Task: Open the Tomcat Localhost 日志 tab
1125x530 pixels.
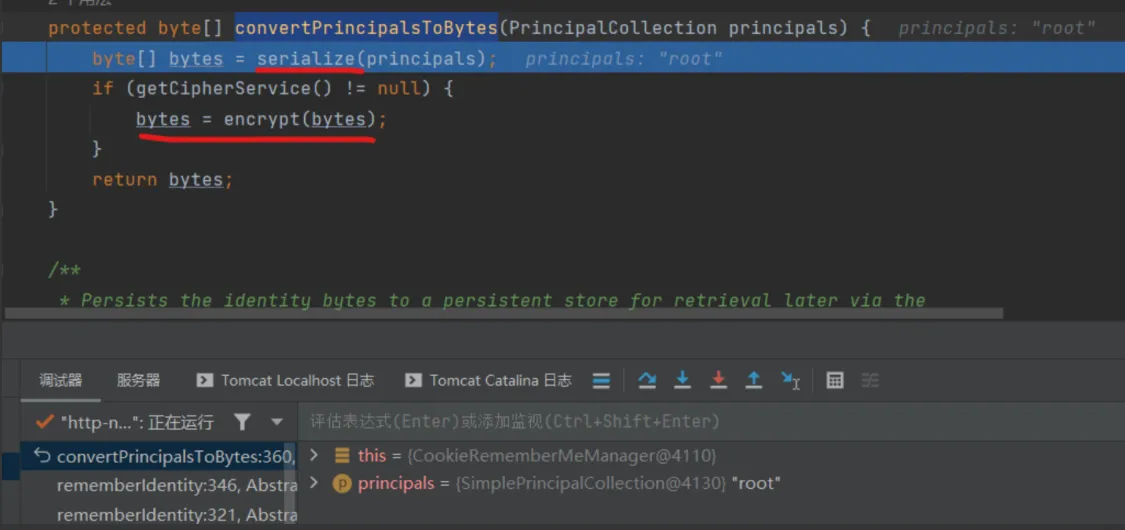Action: [286, 380]
